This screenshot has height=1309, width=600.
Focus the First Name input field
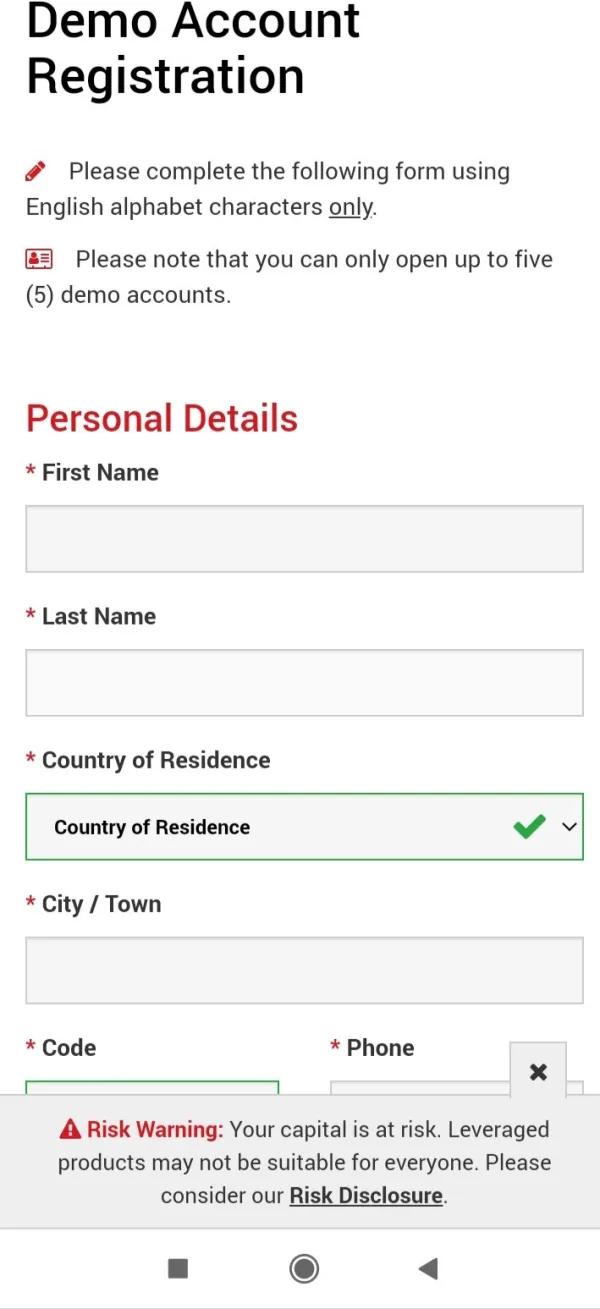tap(304, 539)
